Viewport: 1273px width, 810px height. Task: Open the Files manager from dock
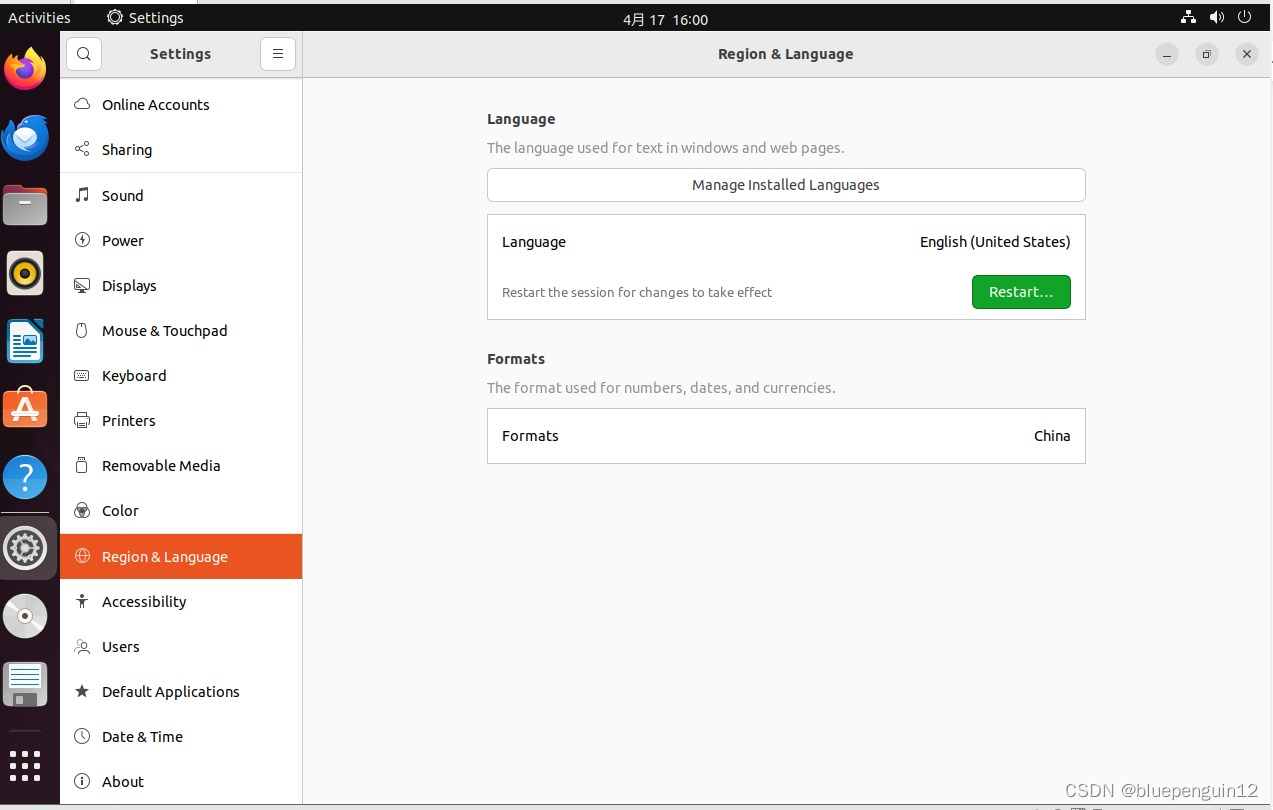click(25, 205)
